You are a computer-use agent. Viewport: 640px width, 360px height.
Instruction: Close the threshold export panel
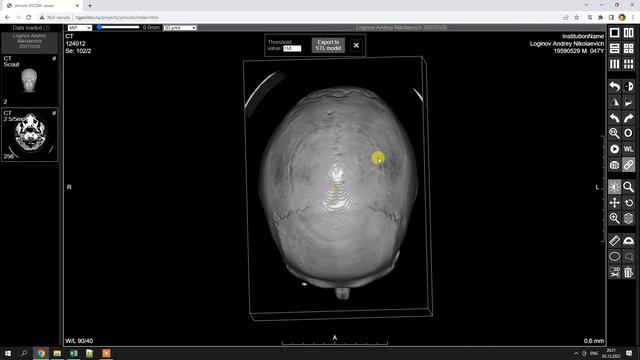click(356, 45)
